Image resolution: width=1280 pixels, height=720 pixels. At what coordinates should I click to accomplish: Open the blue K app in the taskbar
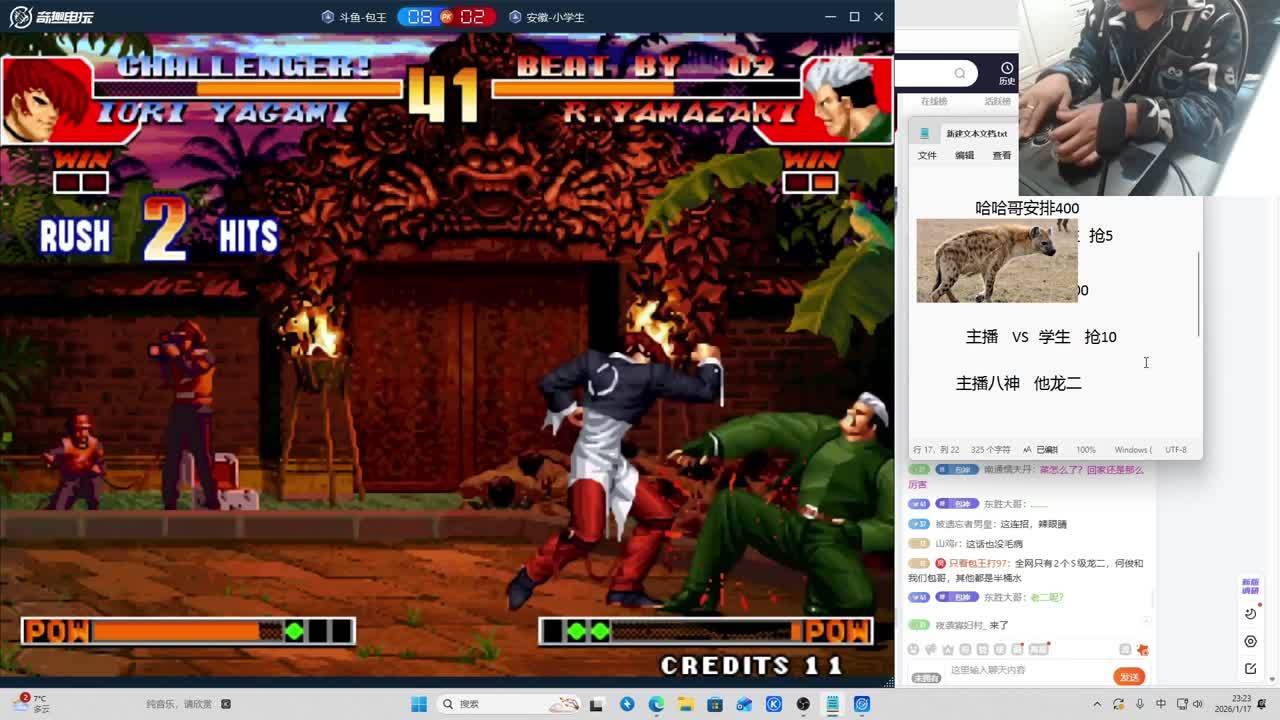773,704
